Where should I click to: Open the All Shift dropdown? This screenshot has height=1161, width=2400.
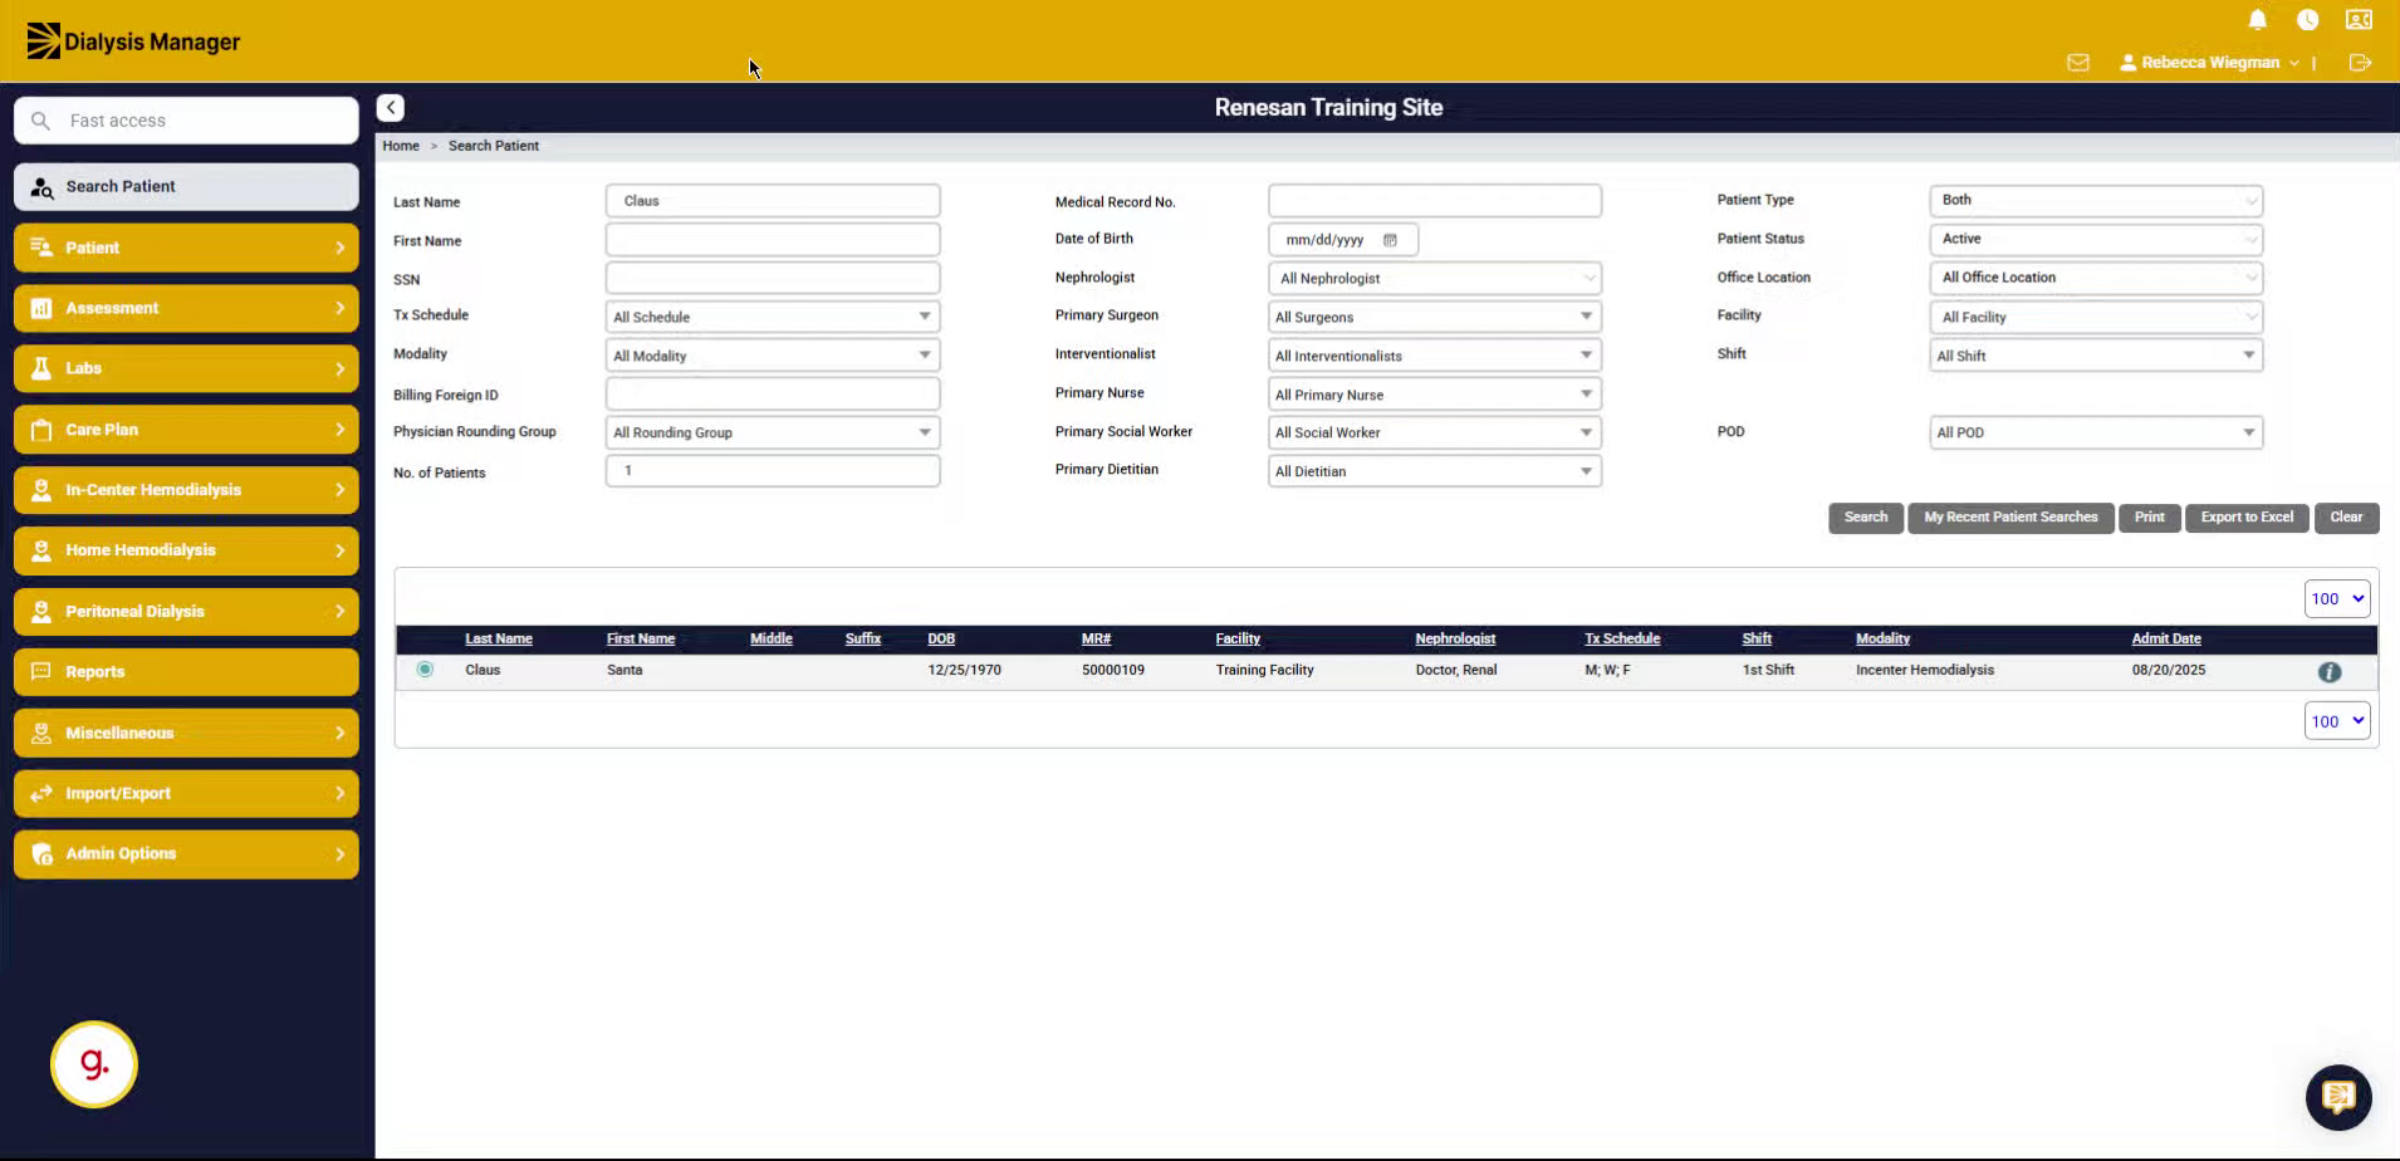coord(2096,356)
